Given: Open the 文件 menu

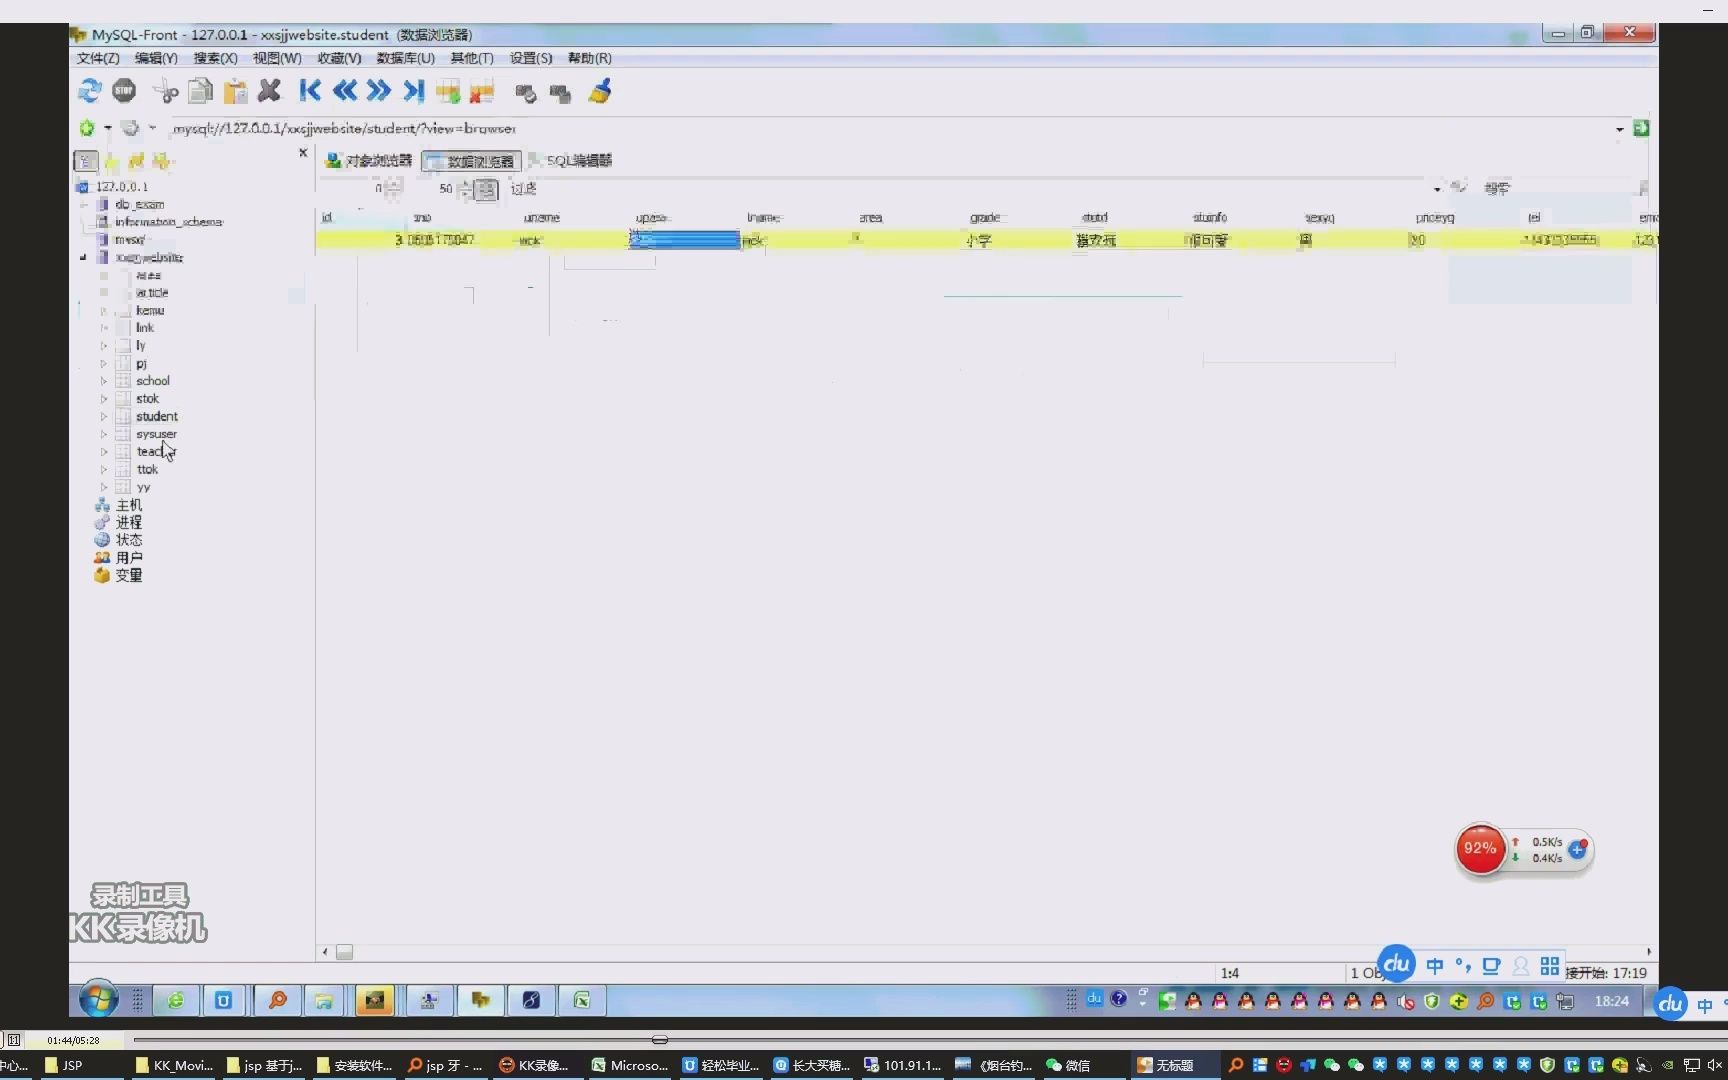Looking at the screenshot, I should (98, 58).
